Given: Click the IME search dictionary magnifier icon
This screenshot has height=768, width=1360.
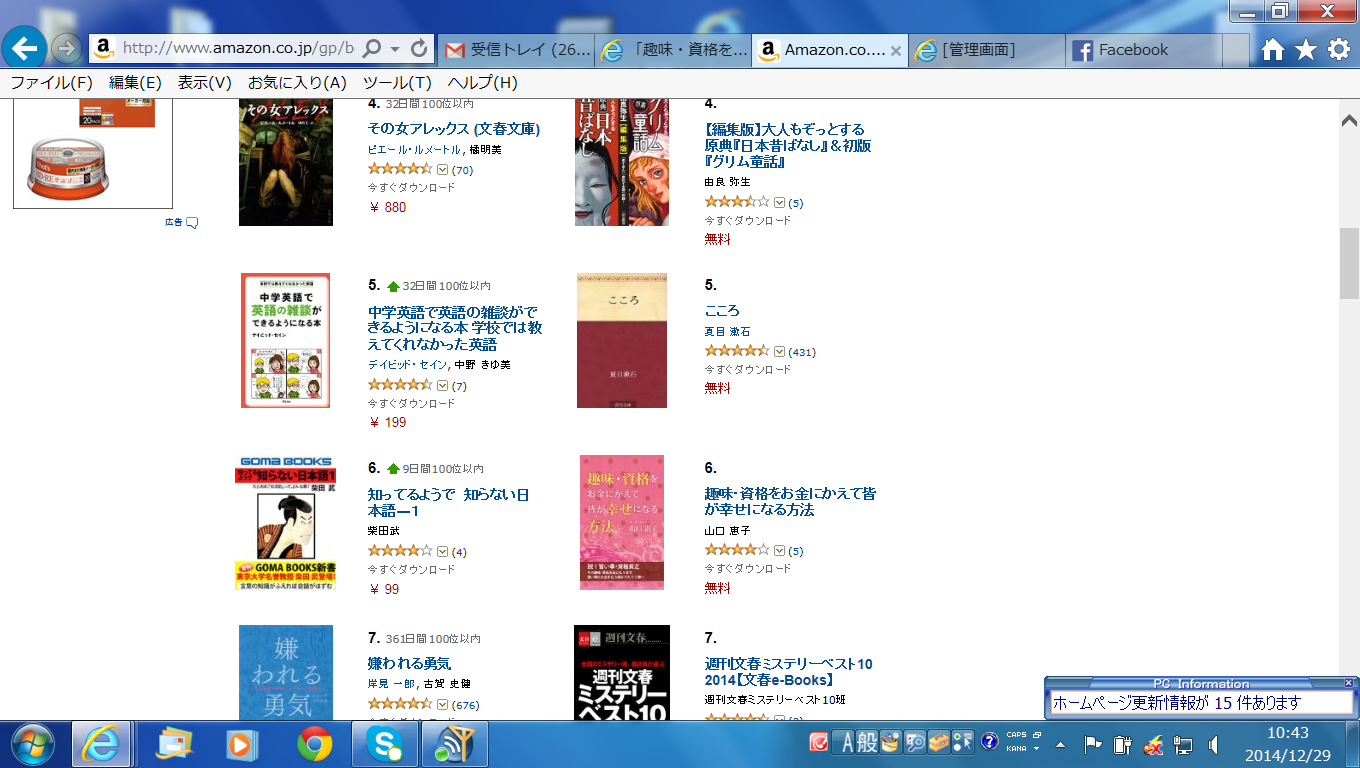Looking at the screenshot, I should coord(915,742).
